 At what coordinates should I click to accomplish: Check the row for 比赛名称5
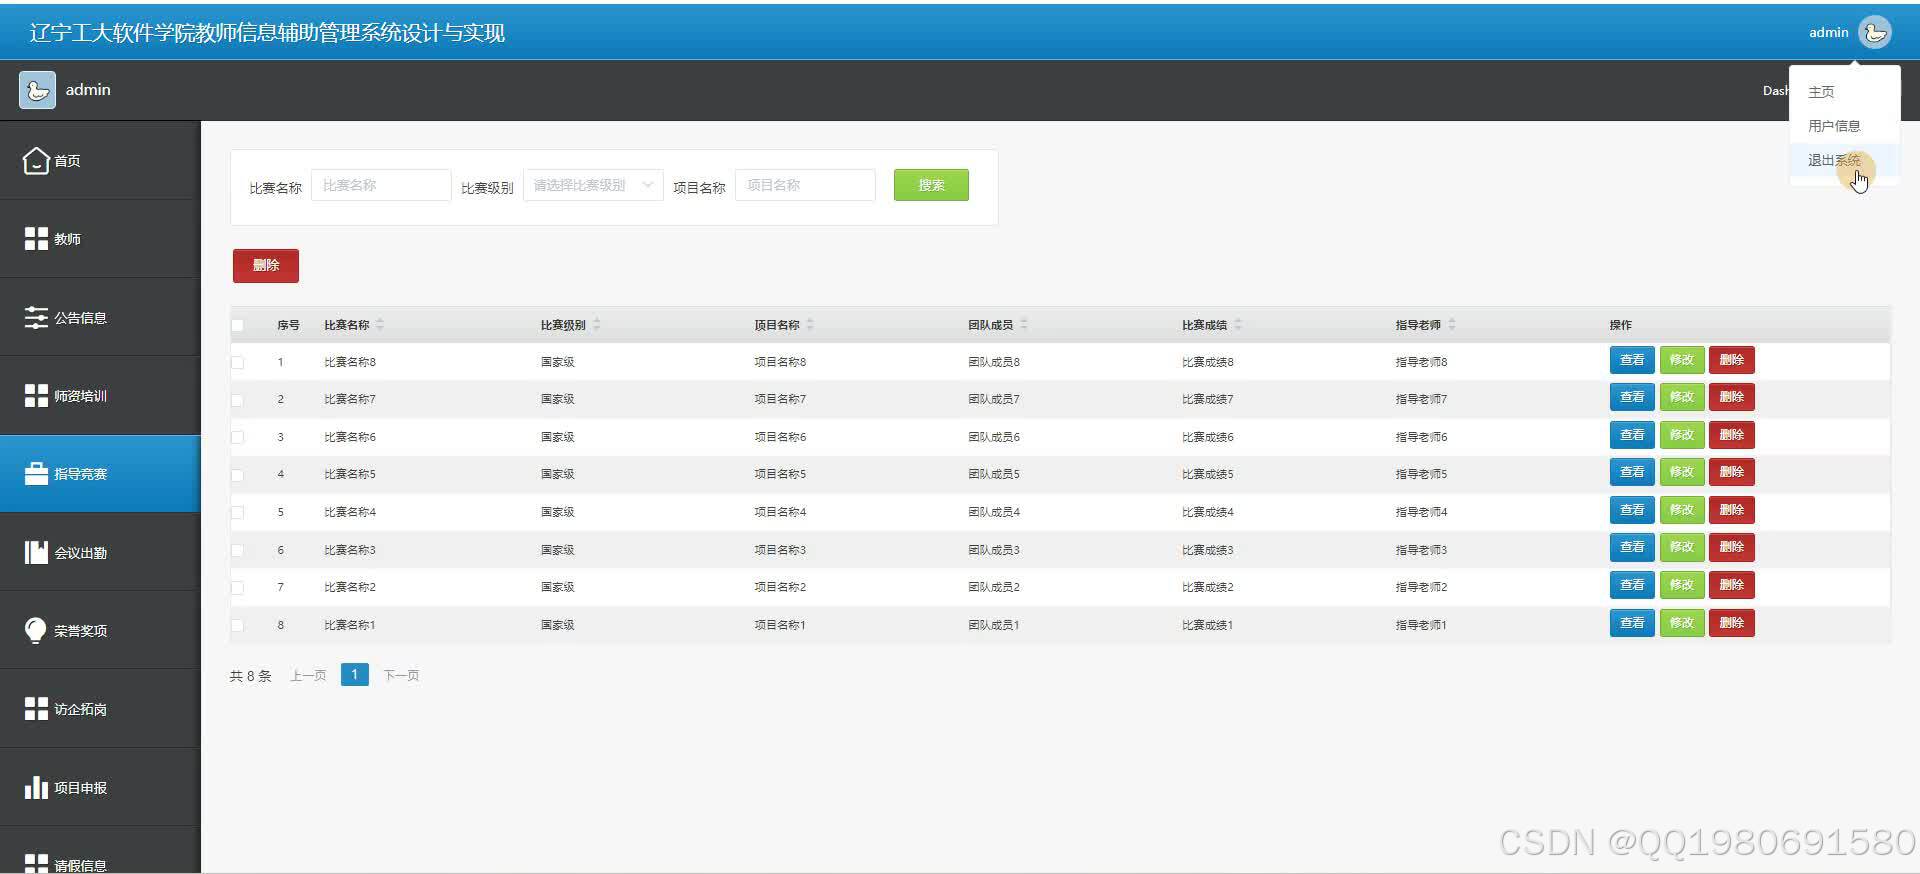(238, 475)
